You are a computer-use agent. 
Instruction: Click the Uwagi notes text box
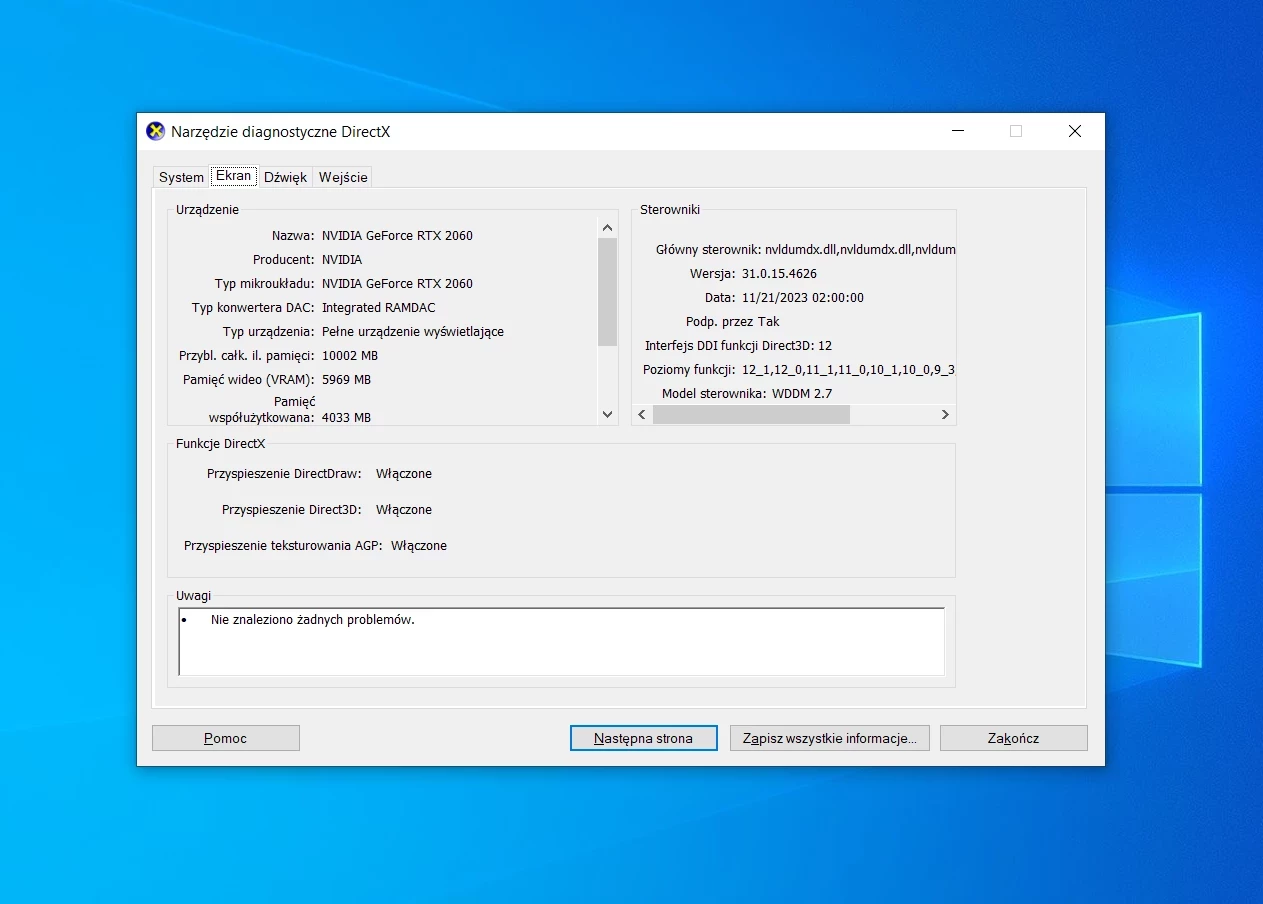[x=561, y=641]
